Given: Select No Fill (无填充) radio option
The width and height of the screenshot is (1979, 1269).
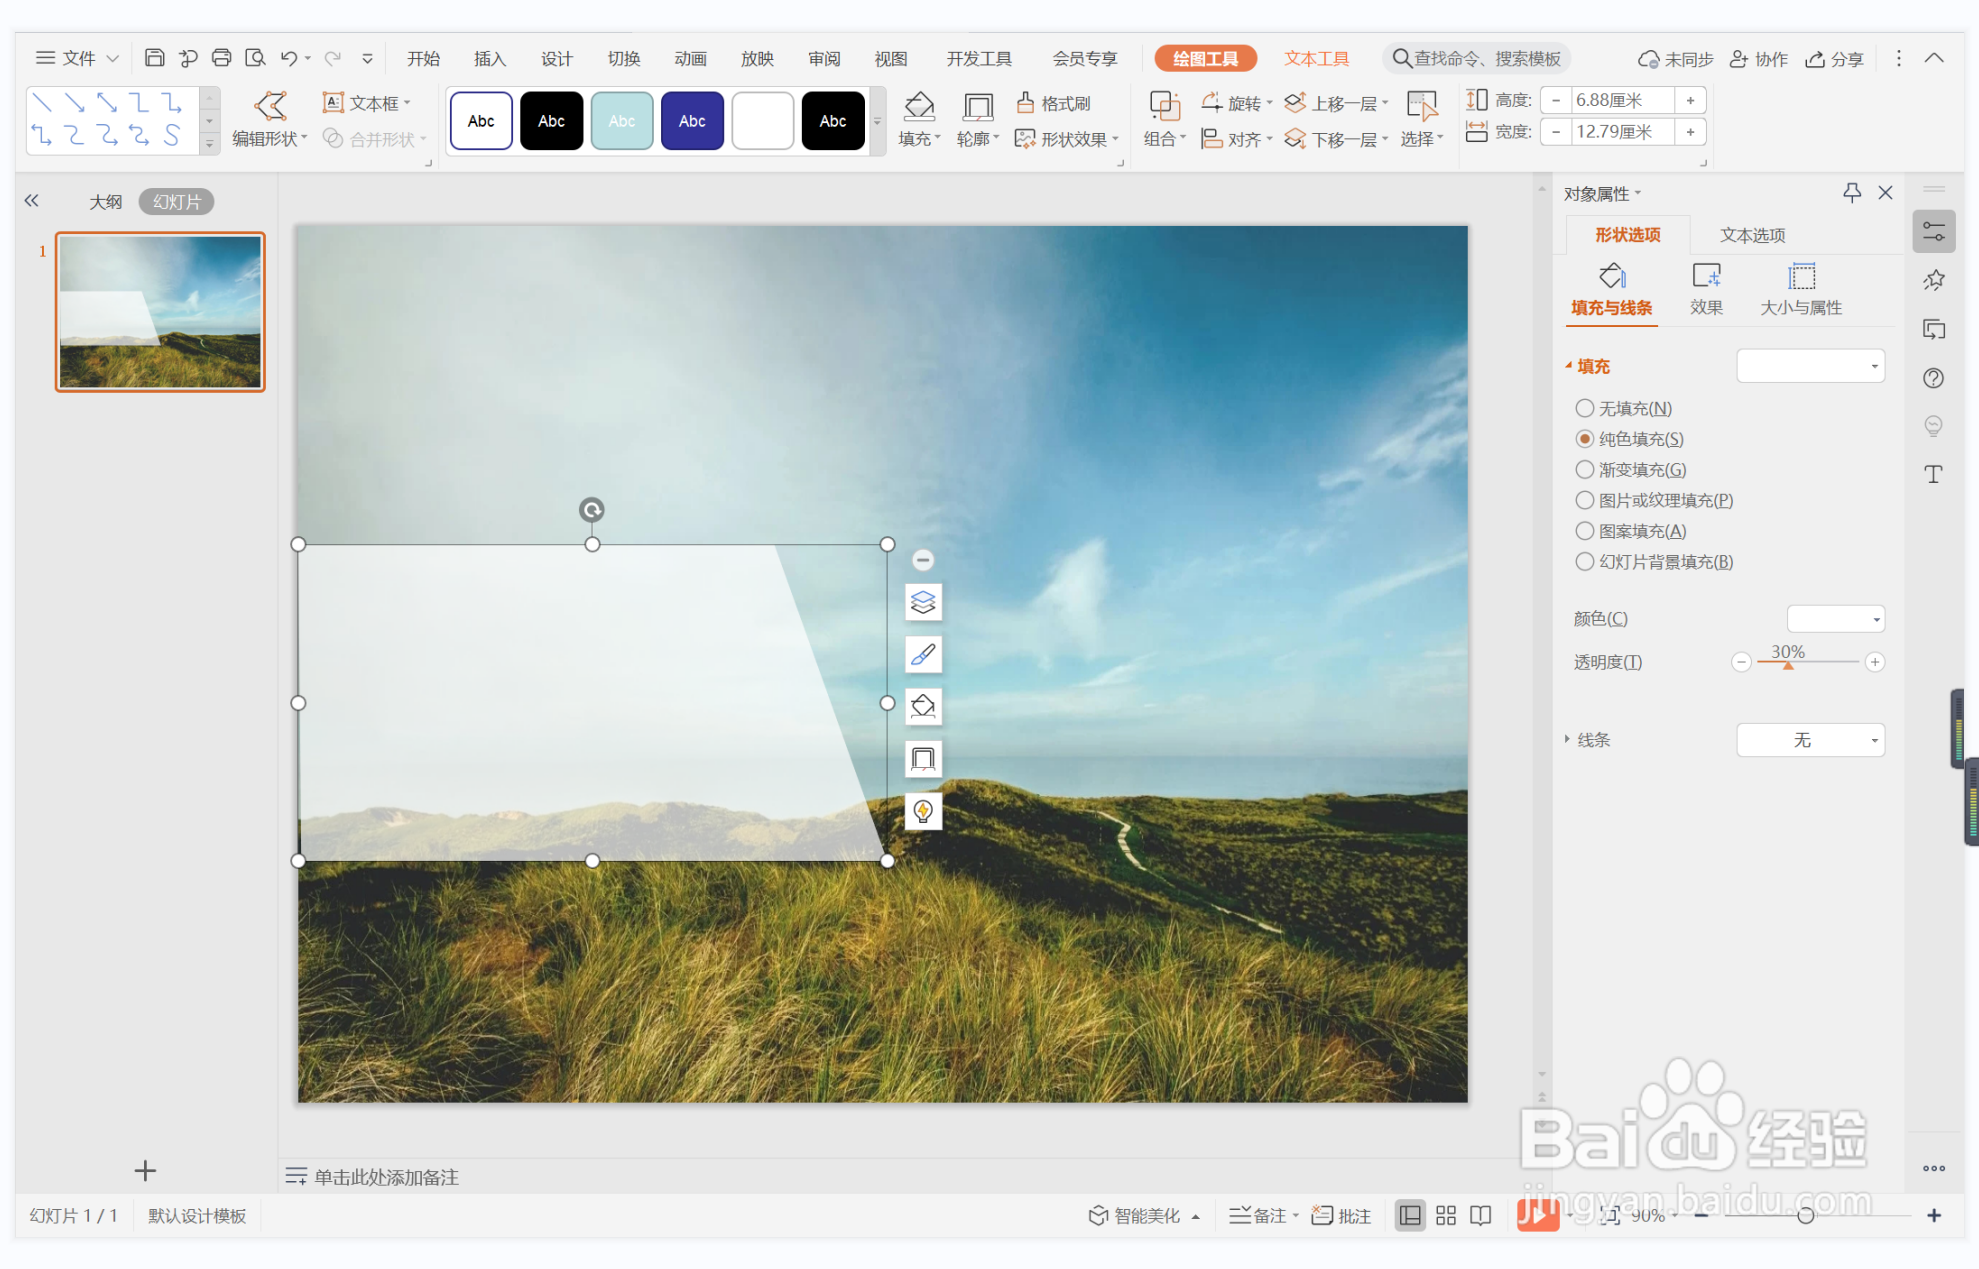Looking at the screenshot, I should 1585,408.
